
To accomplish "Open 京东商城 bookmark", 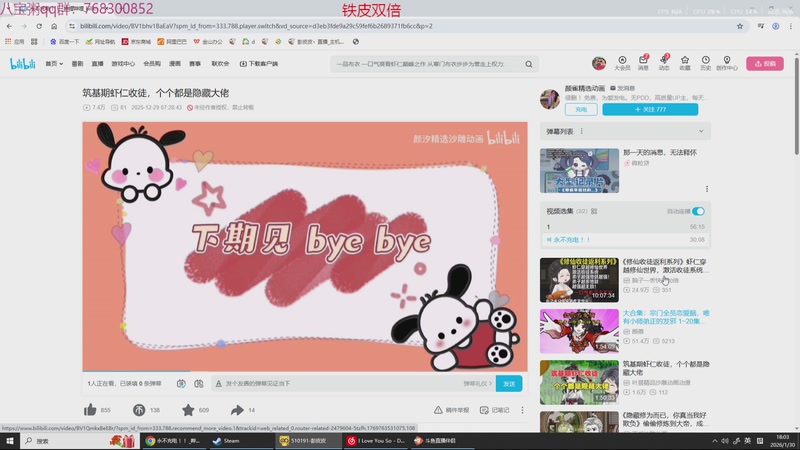I will (x=136, y=42).
